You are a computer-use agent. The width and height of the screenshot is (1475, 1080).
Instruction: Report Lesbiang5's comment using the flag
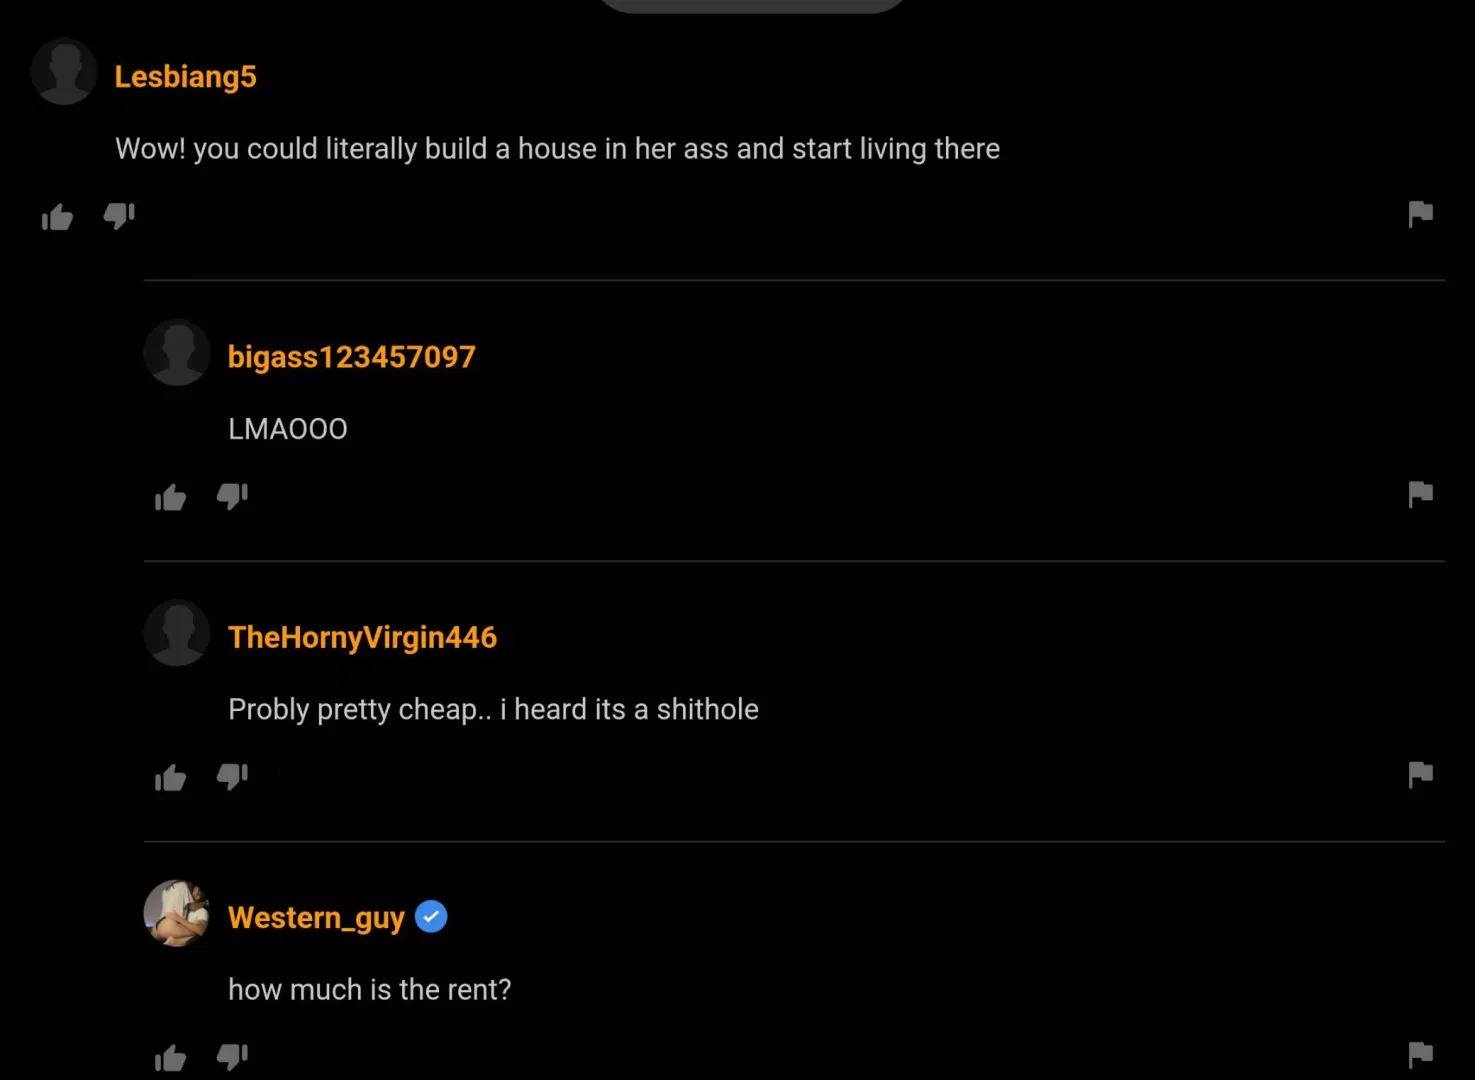pyautogui.click(x=1421, y=213)
